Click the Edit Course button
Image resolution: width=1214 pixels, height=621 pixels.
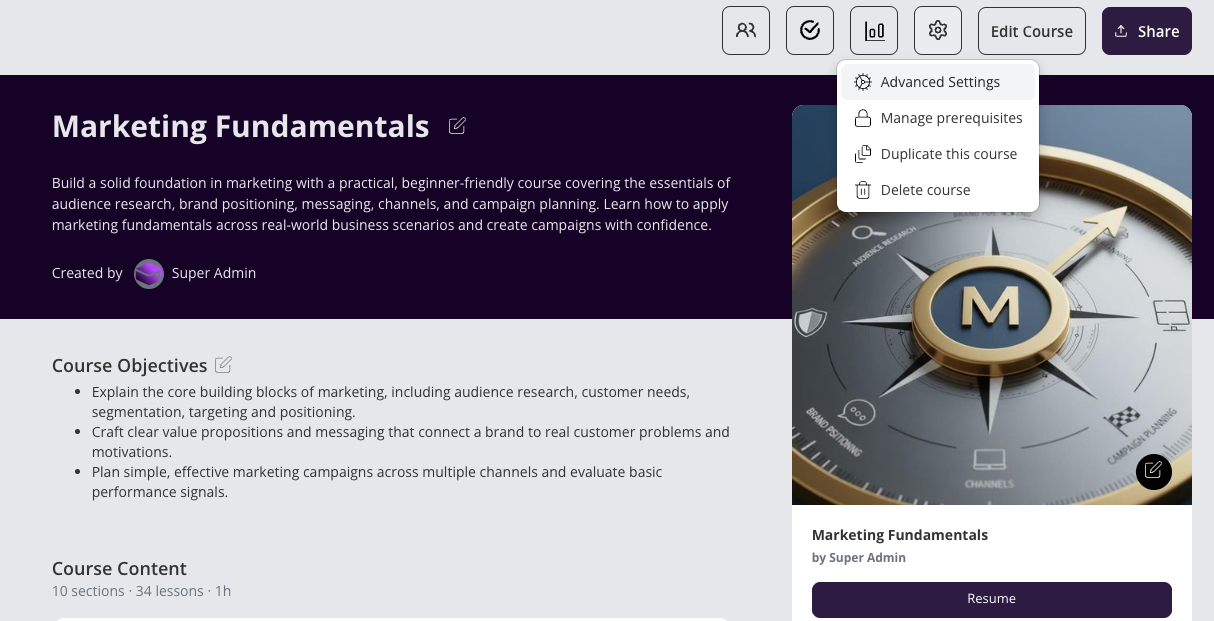(1032, 31)
